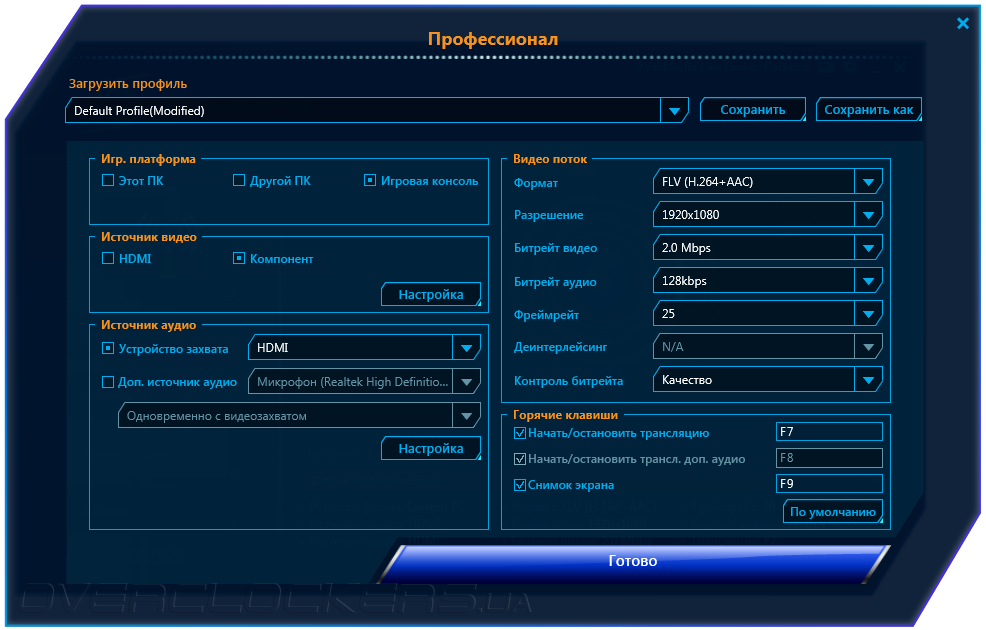This screenshot has height=630, width=986.
Task: Click the F8 hotkey input field
Action: point(829,458)
